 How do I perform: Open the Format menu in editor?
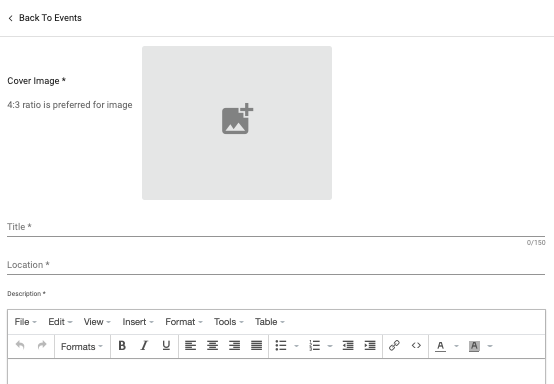click(x=184, y=322)
